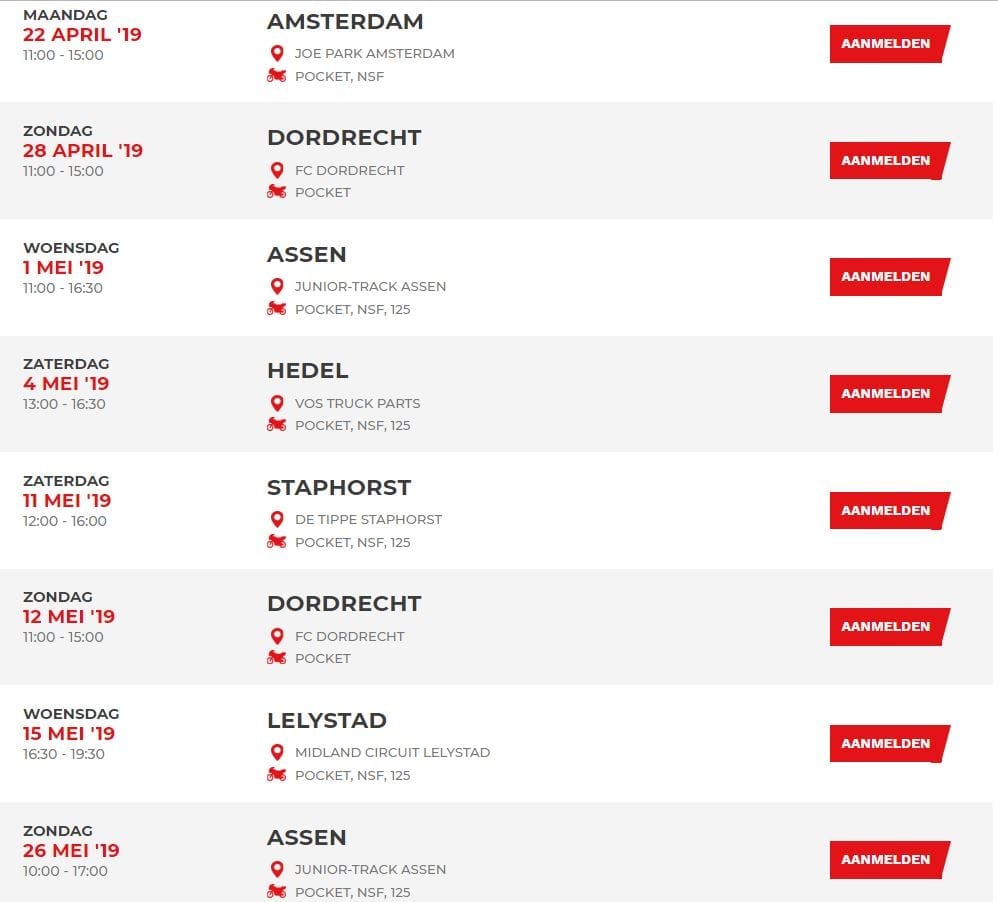Click the motorcycle icon in the Hedel row

(276, 425)
